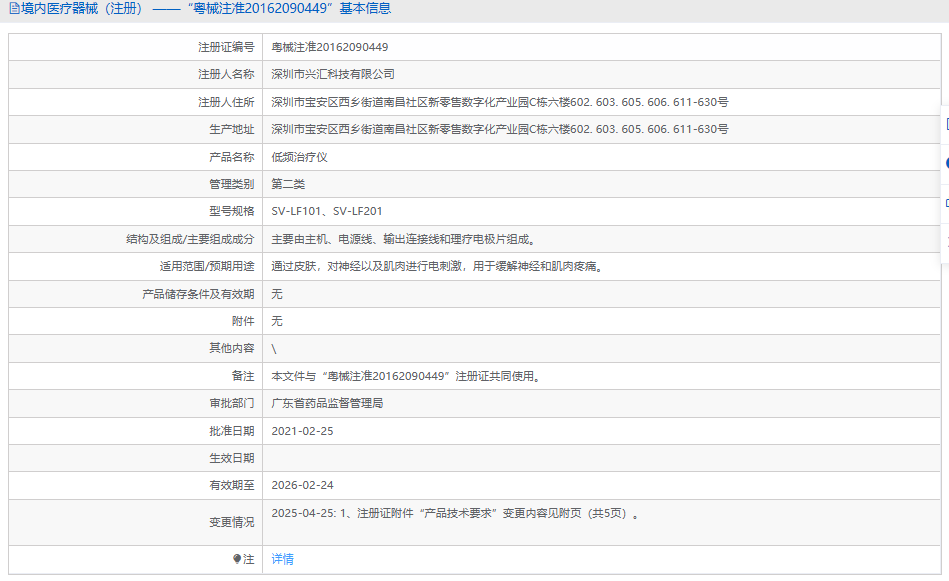Click the address value in the 生产地址 row
The image size is (949, 581).
point(499,130)
